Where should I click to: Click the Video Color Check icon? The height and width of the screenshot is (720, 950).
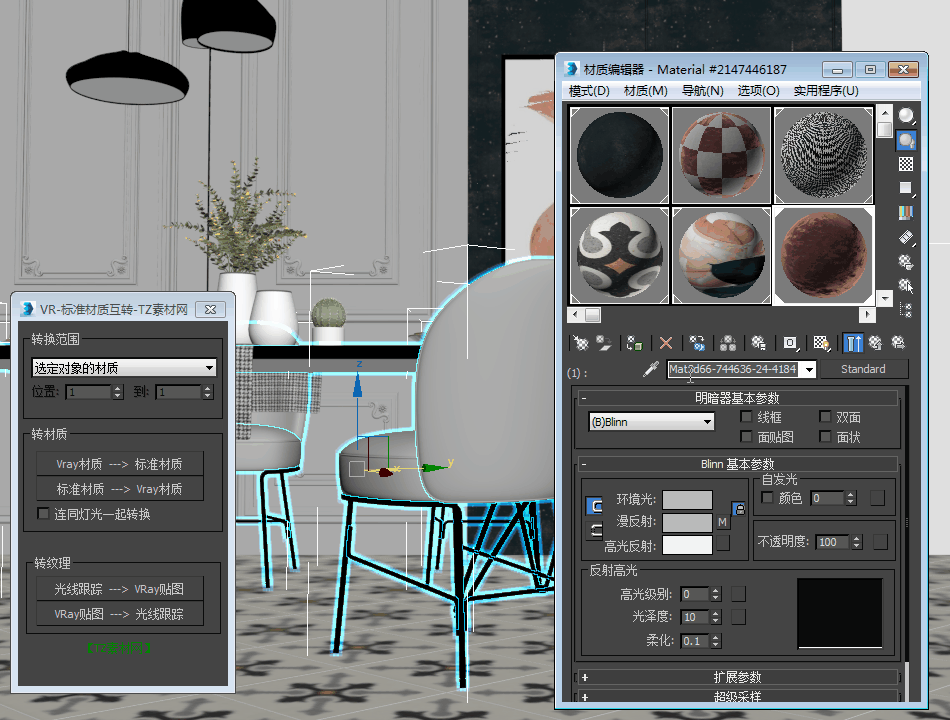coord(906,212)
